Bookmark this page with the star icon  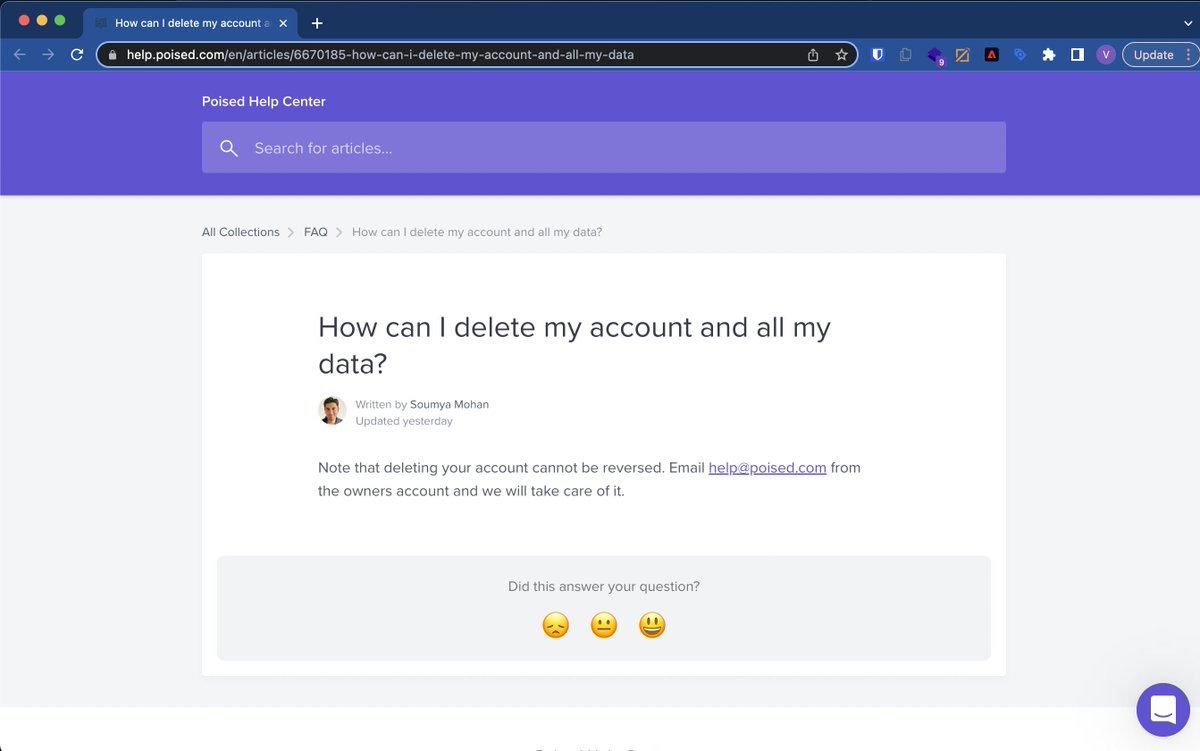[x=842, y=55]
